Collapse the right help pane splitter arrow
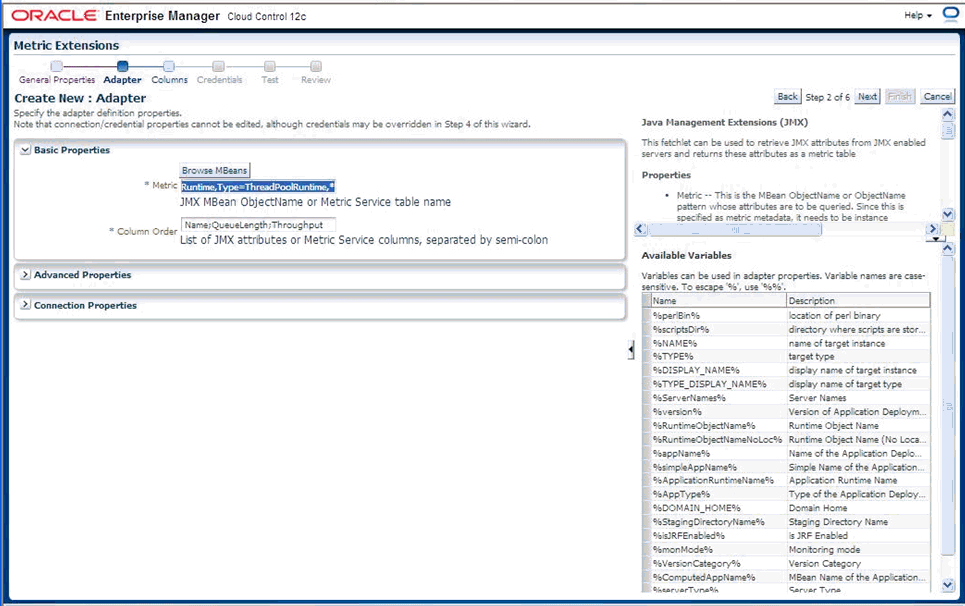965x606 pixels. [631, 350]
